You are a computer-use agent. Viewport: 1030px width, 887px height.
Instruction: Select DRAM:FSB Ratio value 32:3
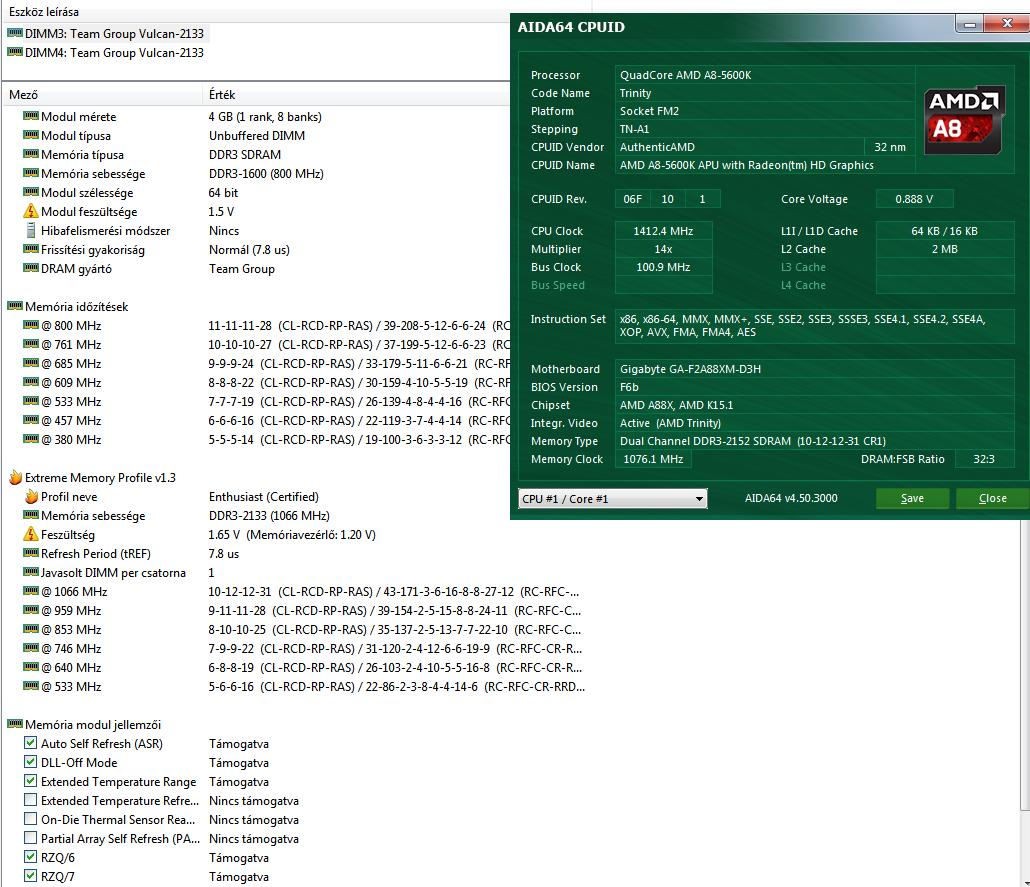pyautogui.click(x=983, y=459)
